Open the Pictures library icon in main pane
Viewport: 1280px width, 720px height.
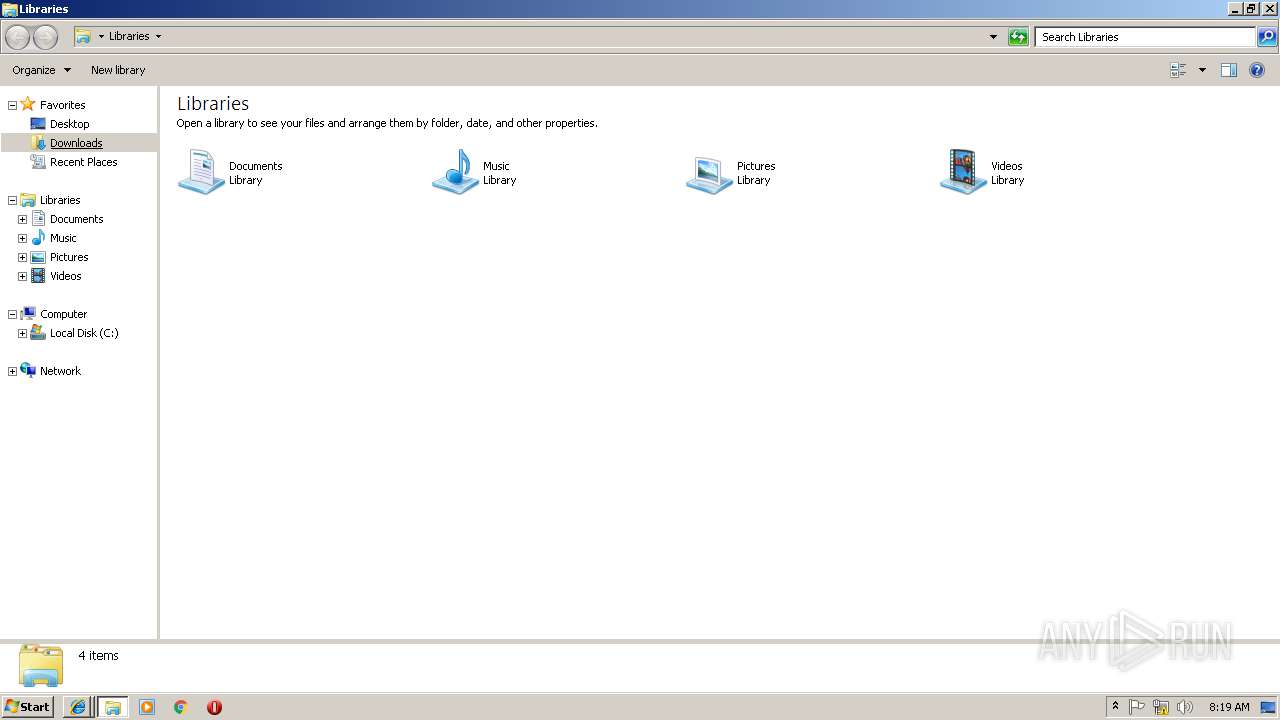coord(709,172)
